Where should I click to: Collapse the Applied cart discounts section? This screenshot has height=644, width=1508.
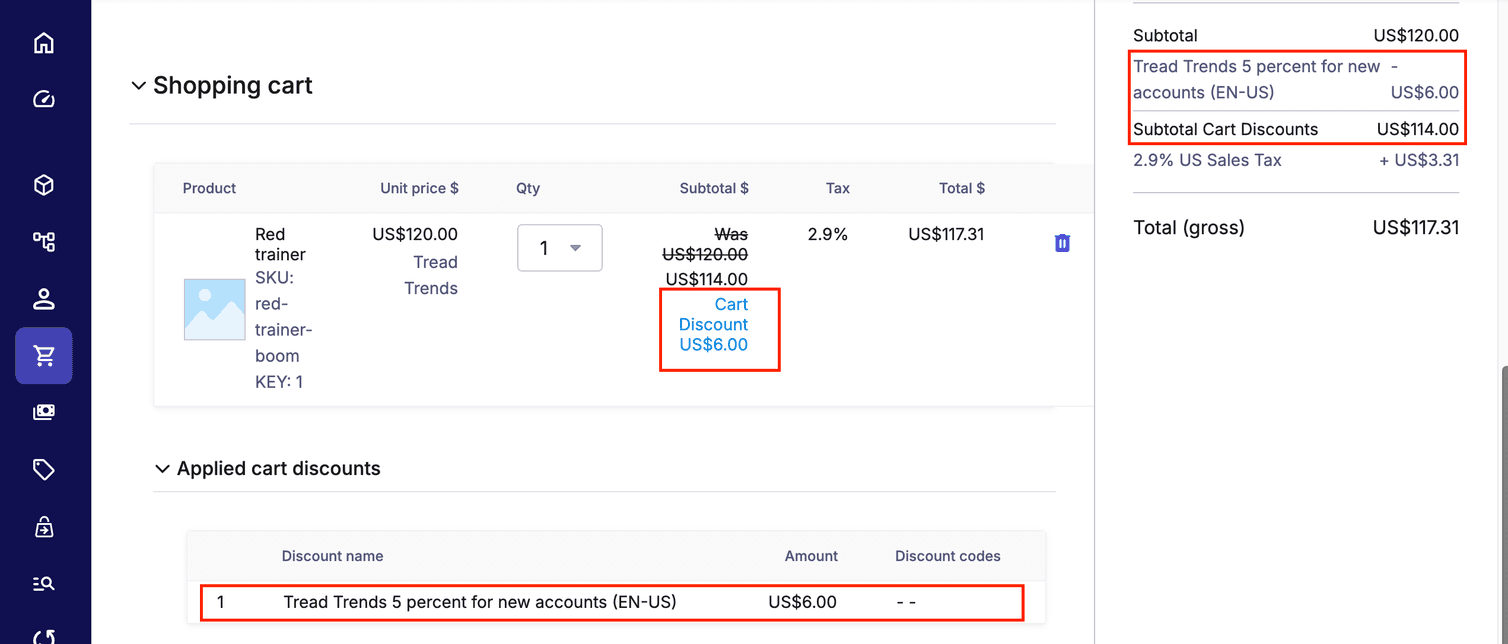click(162, 468)
